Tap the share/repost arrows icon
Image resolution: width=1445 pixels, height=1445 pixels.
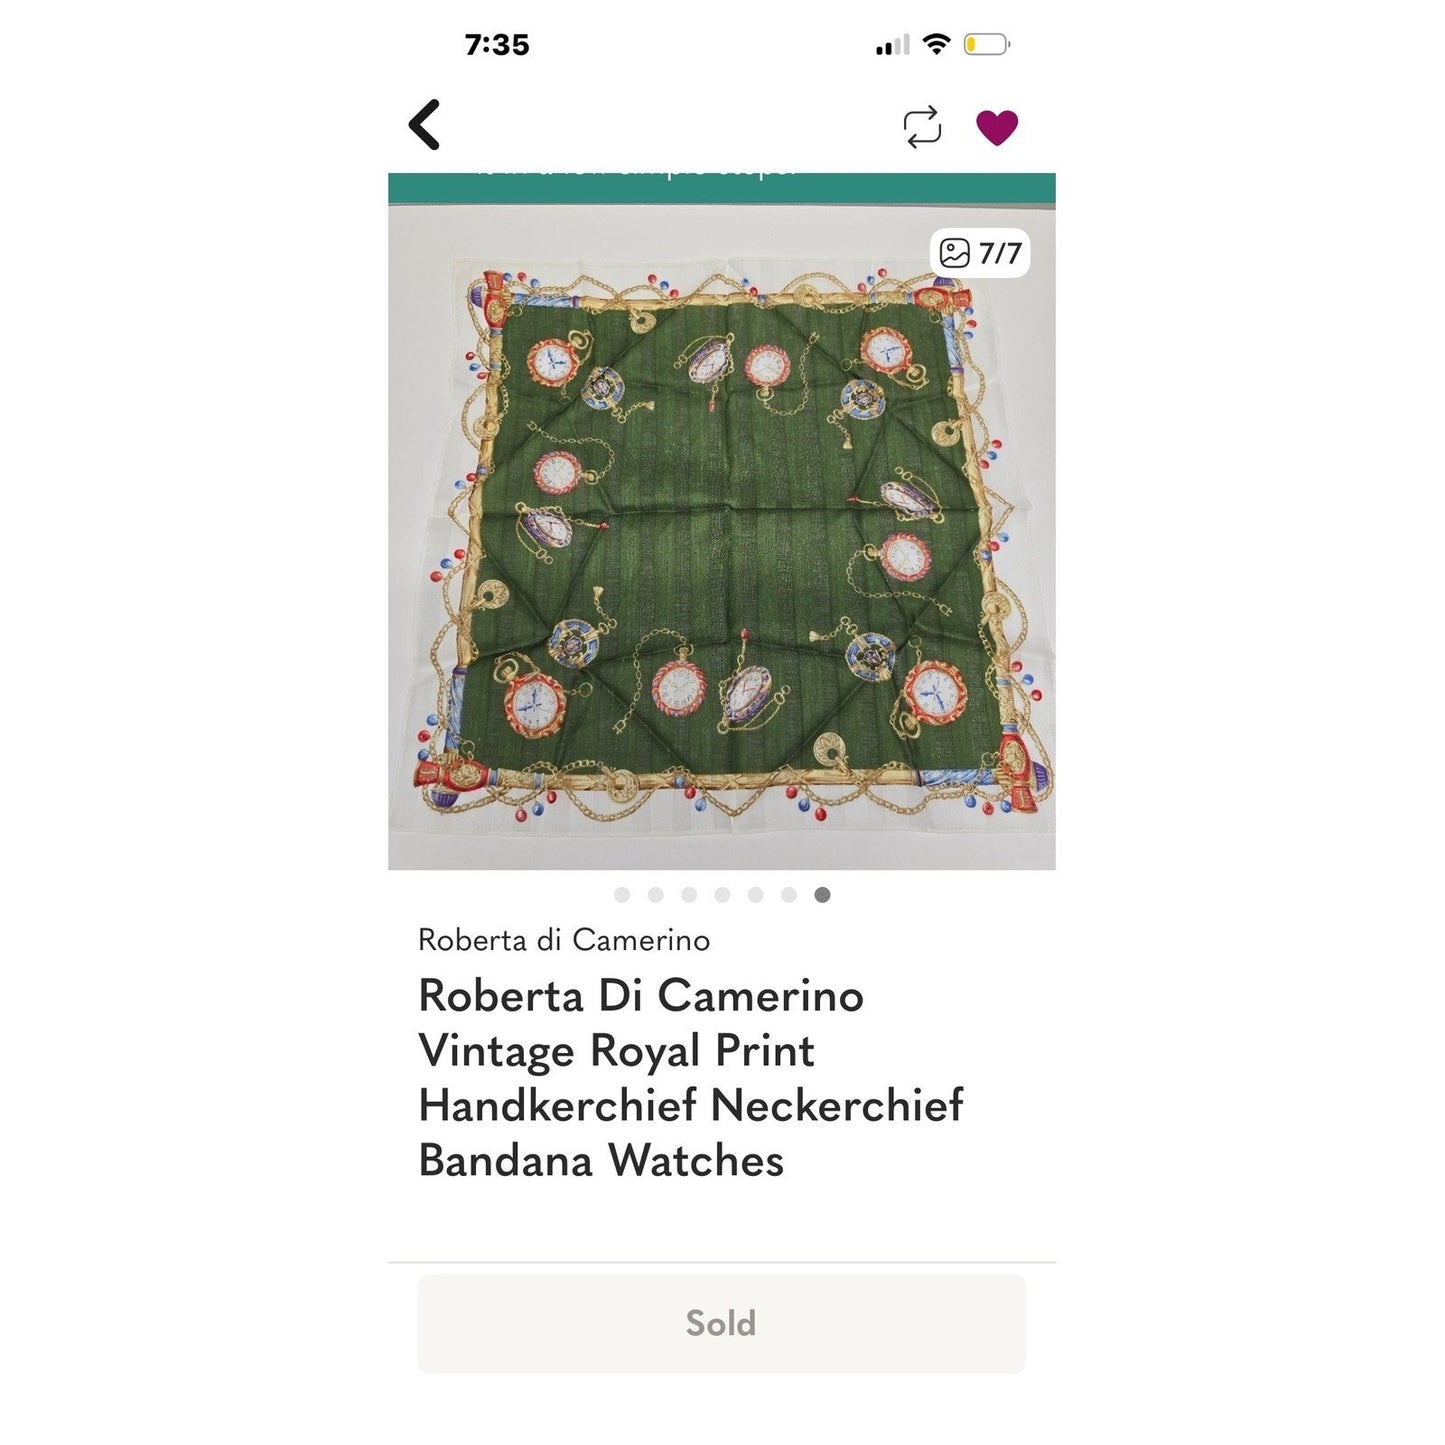[x=922, y=127]
